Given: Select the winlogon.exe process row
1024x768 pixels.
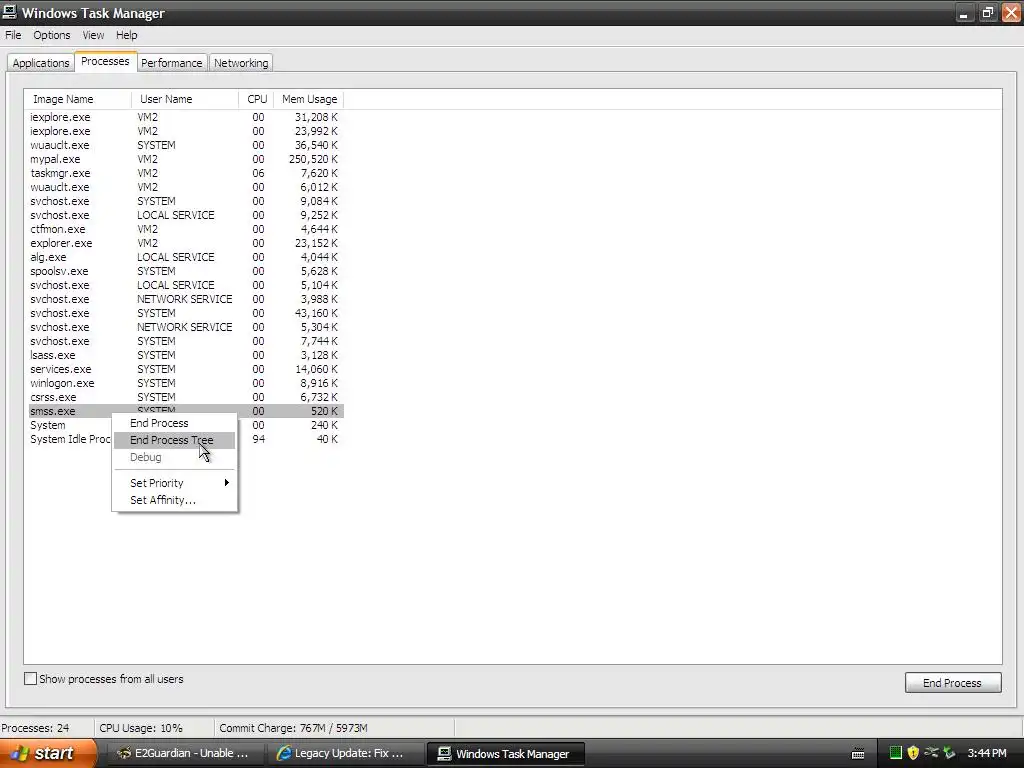Looking at the screenshot, I should pyautogui.click(x=186, y=383).
